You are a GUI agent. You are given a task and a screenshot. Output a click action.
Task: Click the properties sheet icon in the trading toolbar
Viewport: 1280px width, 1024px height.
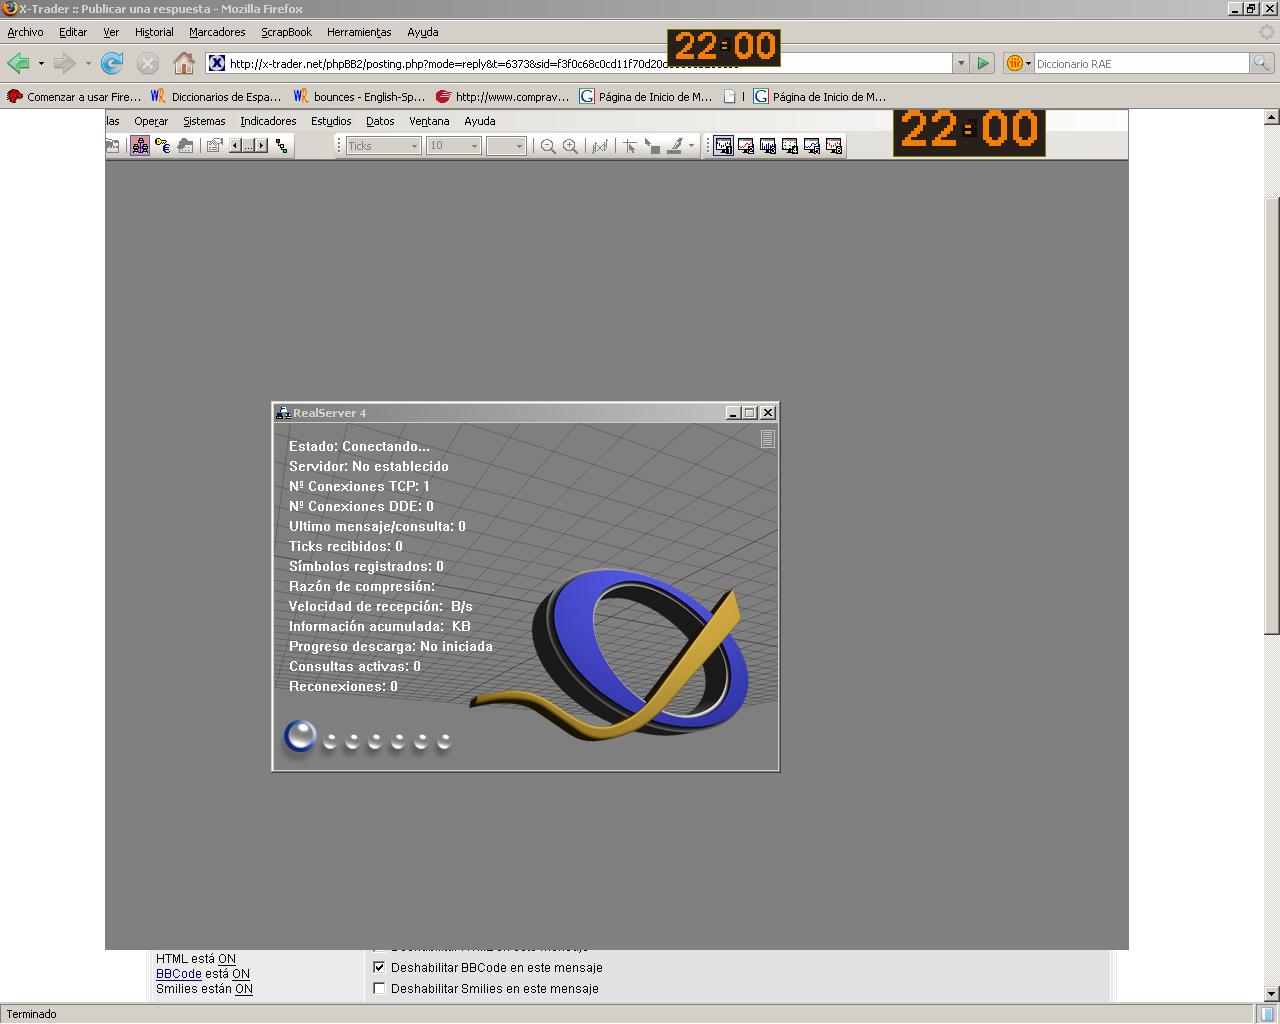pos(213,146)
